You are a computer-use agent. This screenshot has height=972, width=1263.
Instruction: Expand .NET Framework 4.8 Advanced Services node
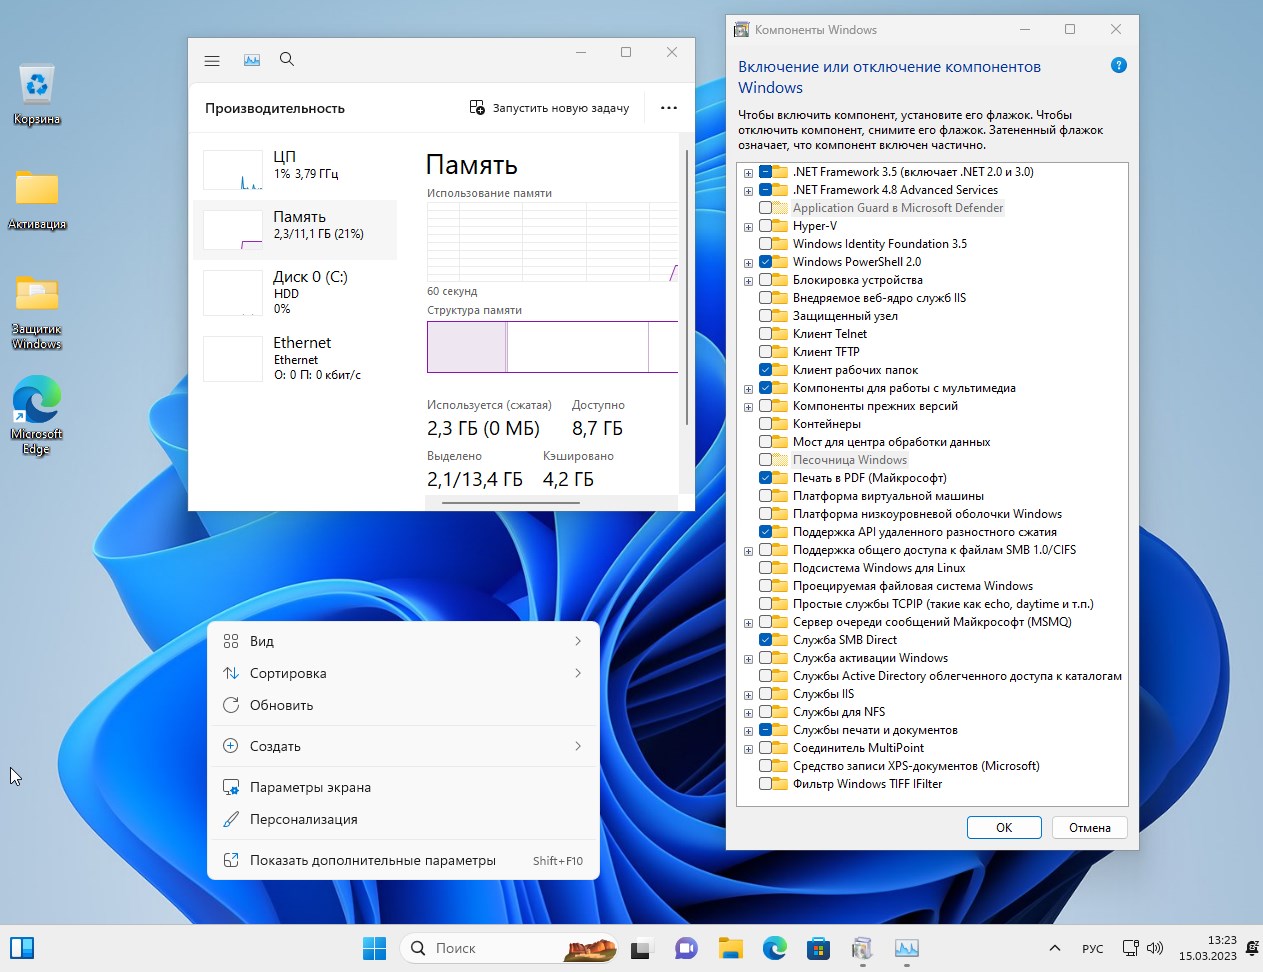[748, 190]
